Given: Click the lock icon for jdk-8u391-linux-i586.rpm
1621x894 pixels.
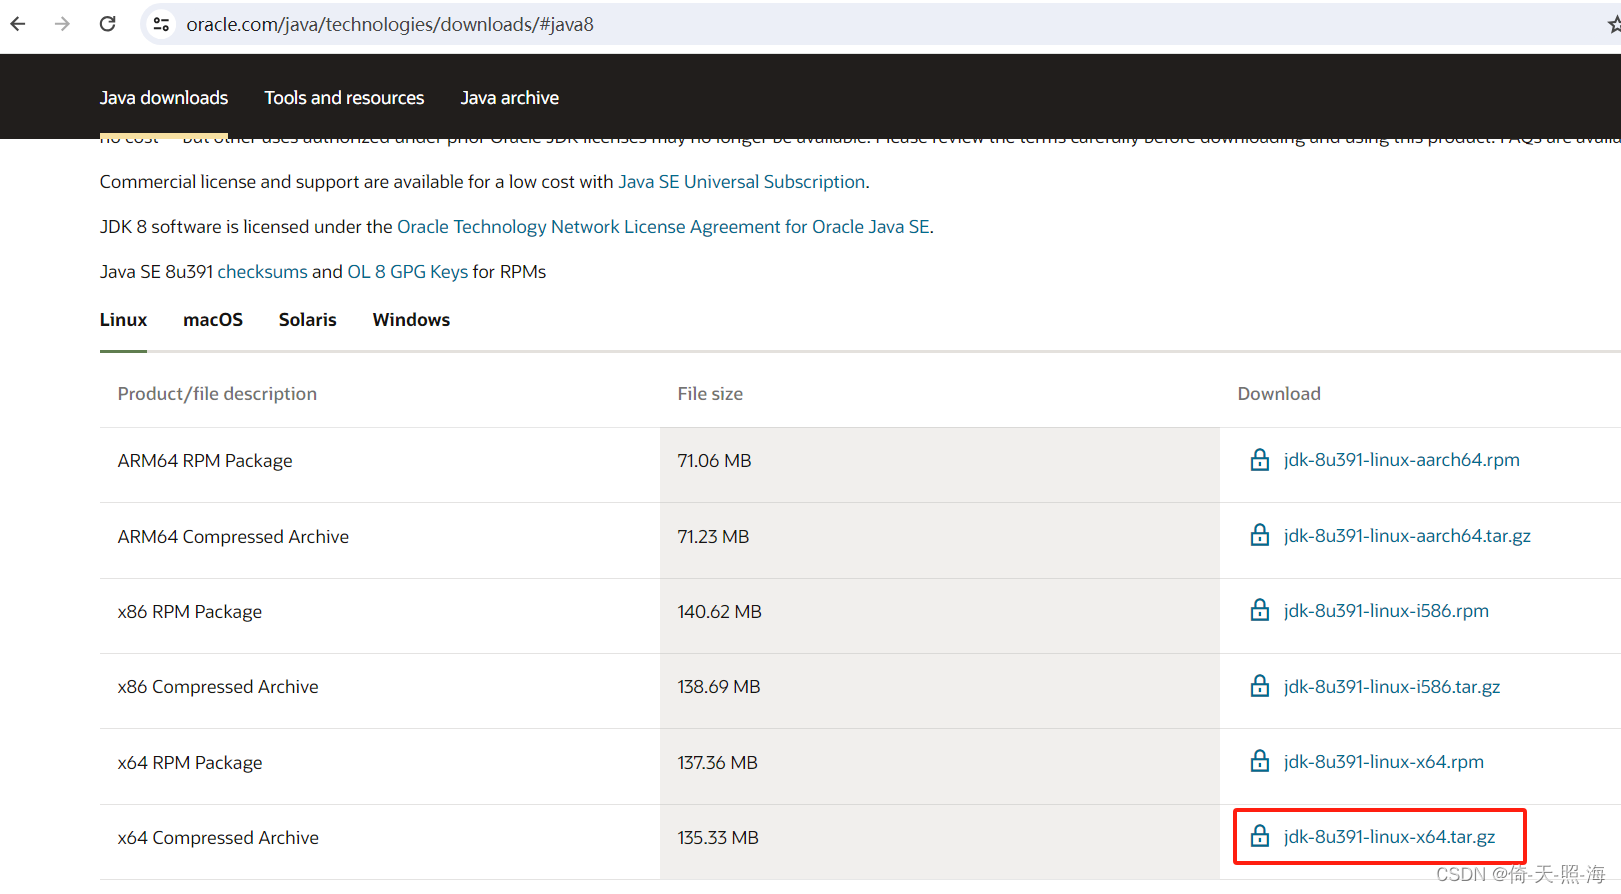Looking at the screenshot, I should click(x=1260, y=610).
